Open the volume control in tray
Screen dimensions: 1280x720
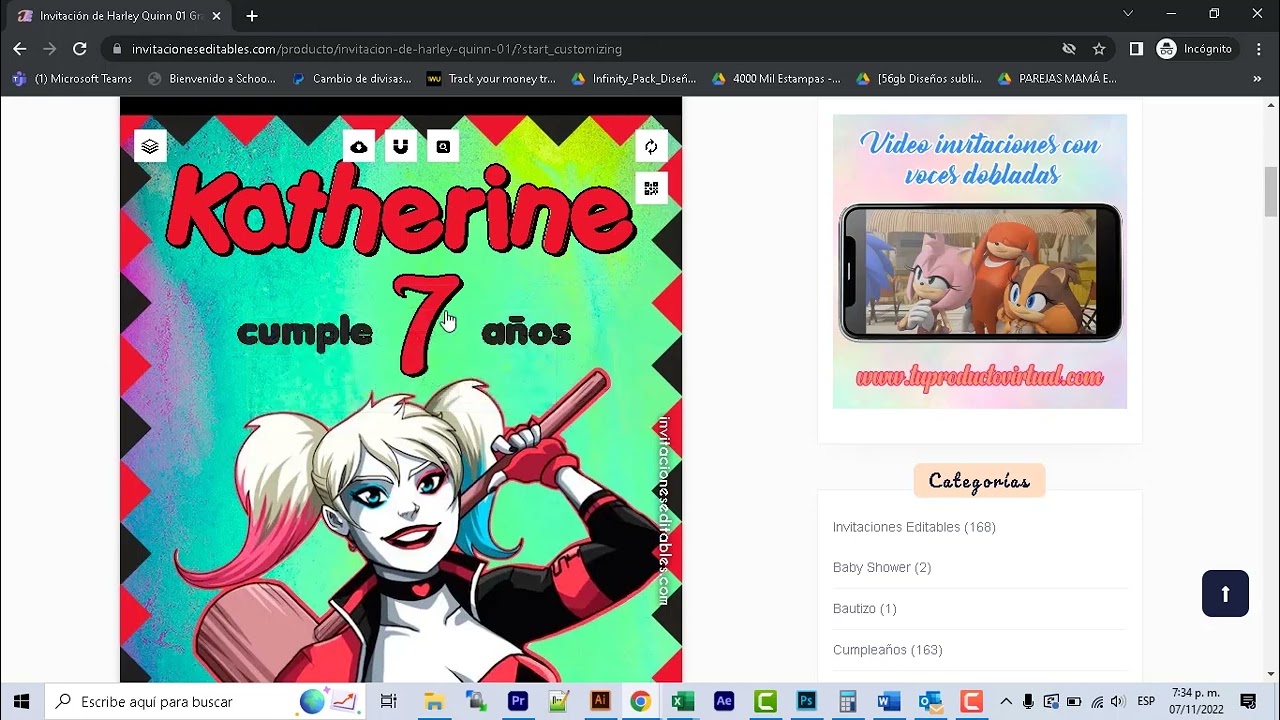pos(1118,701)
